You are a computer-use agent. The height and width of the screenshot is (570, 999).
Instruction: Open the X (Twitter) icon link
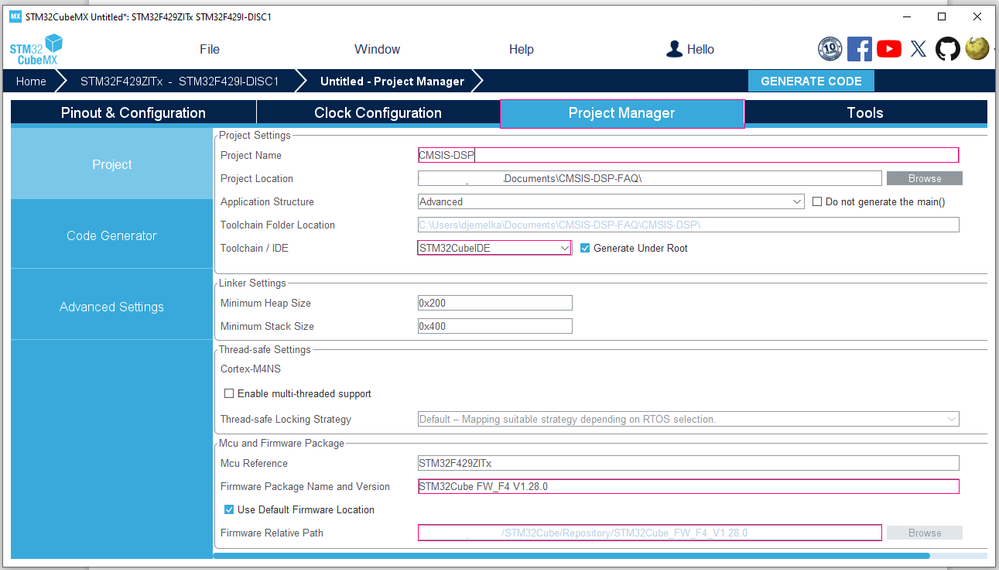point(918,49)
